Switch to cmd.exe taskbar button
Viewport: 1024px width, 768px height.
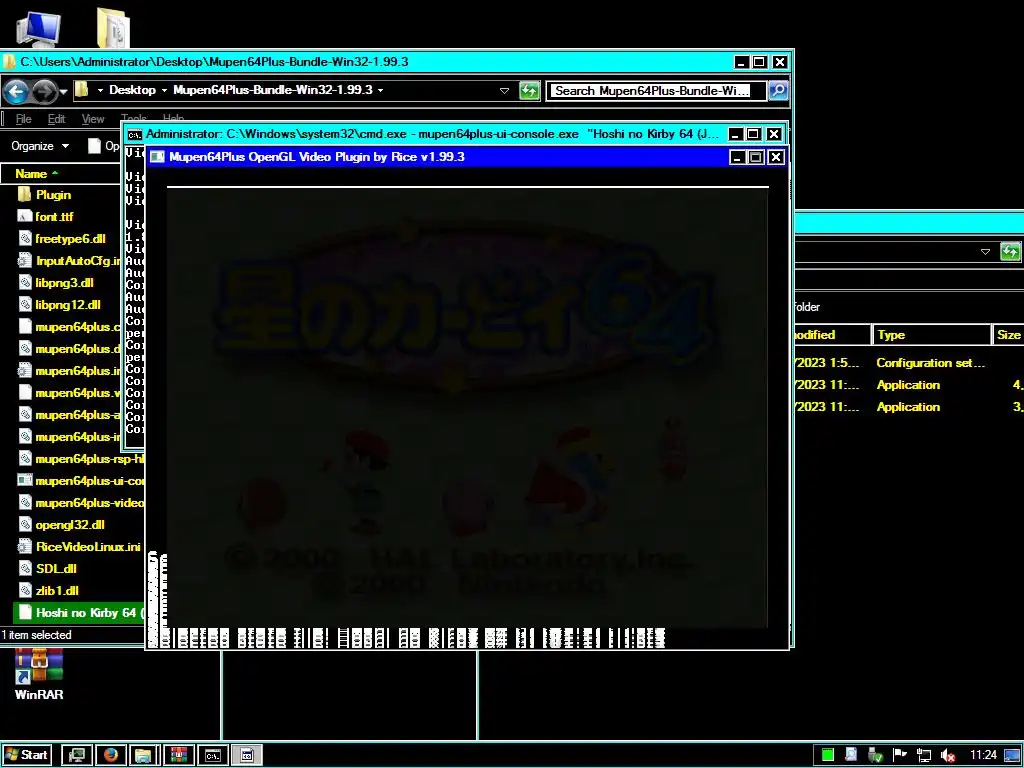pyautogui.click(x=213, y=755)
